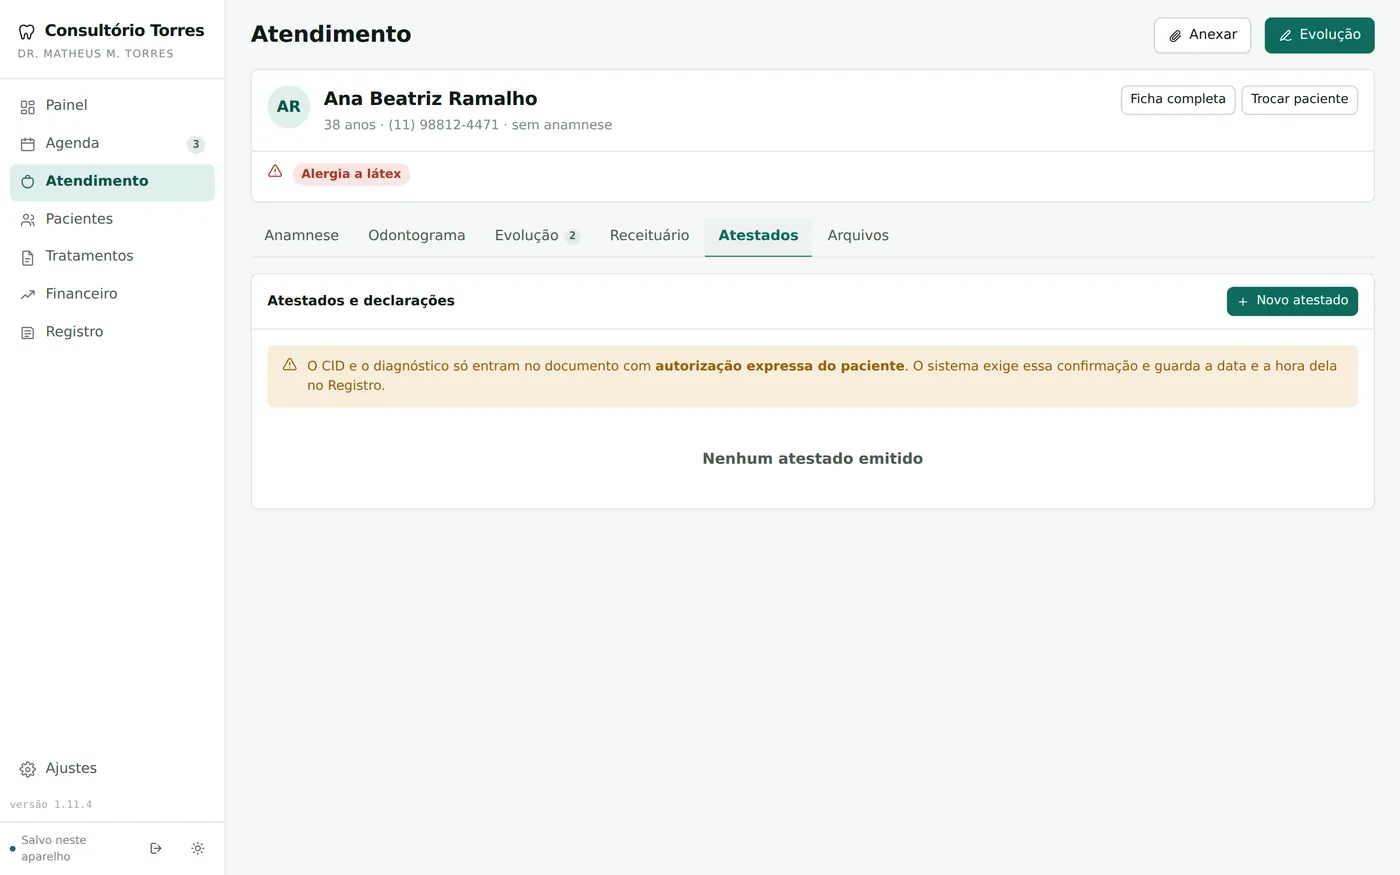Click the Evolução tab count badge 2
The width and height of the screenshot is (1400, 875).
point(572,236)
